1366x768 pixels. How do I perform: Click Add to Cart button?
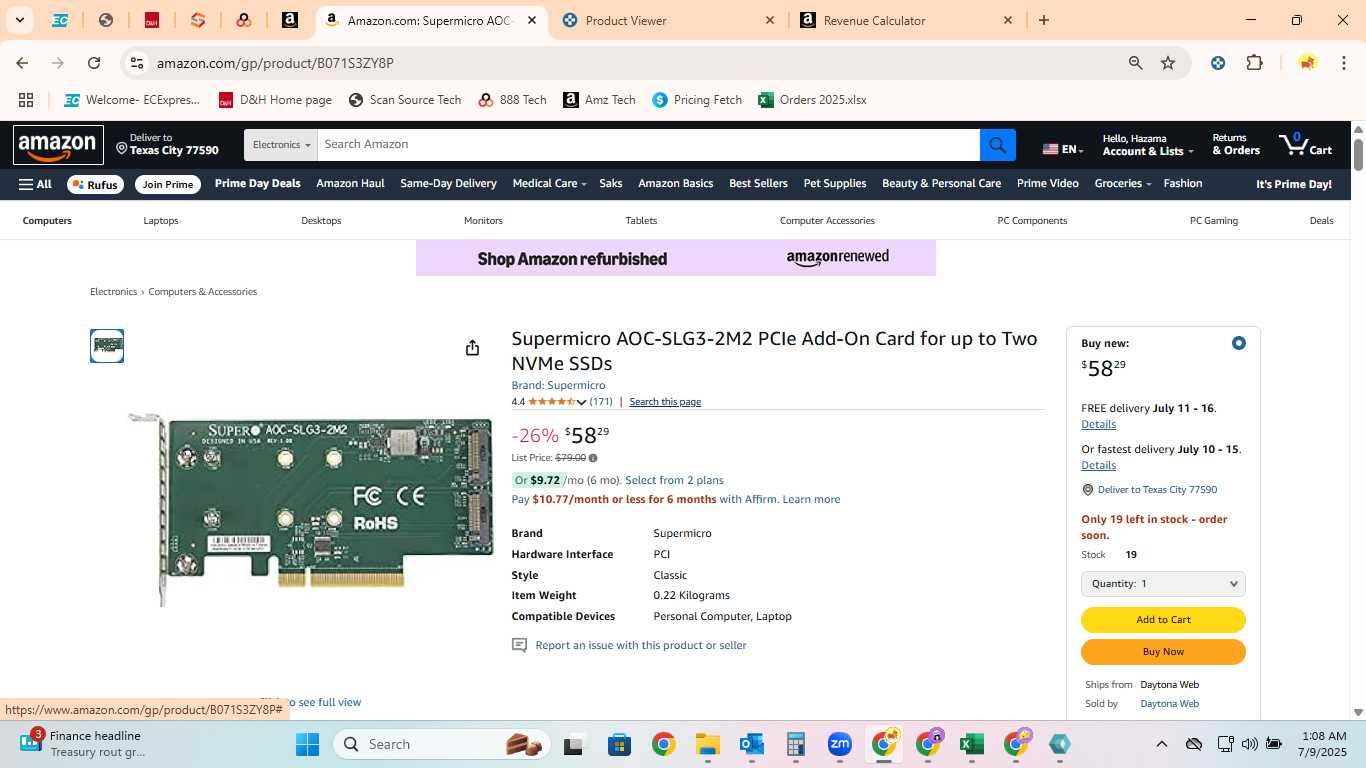pos(1163,620)
